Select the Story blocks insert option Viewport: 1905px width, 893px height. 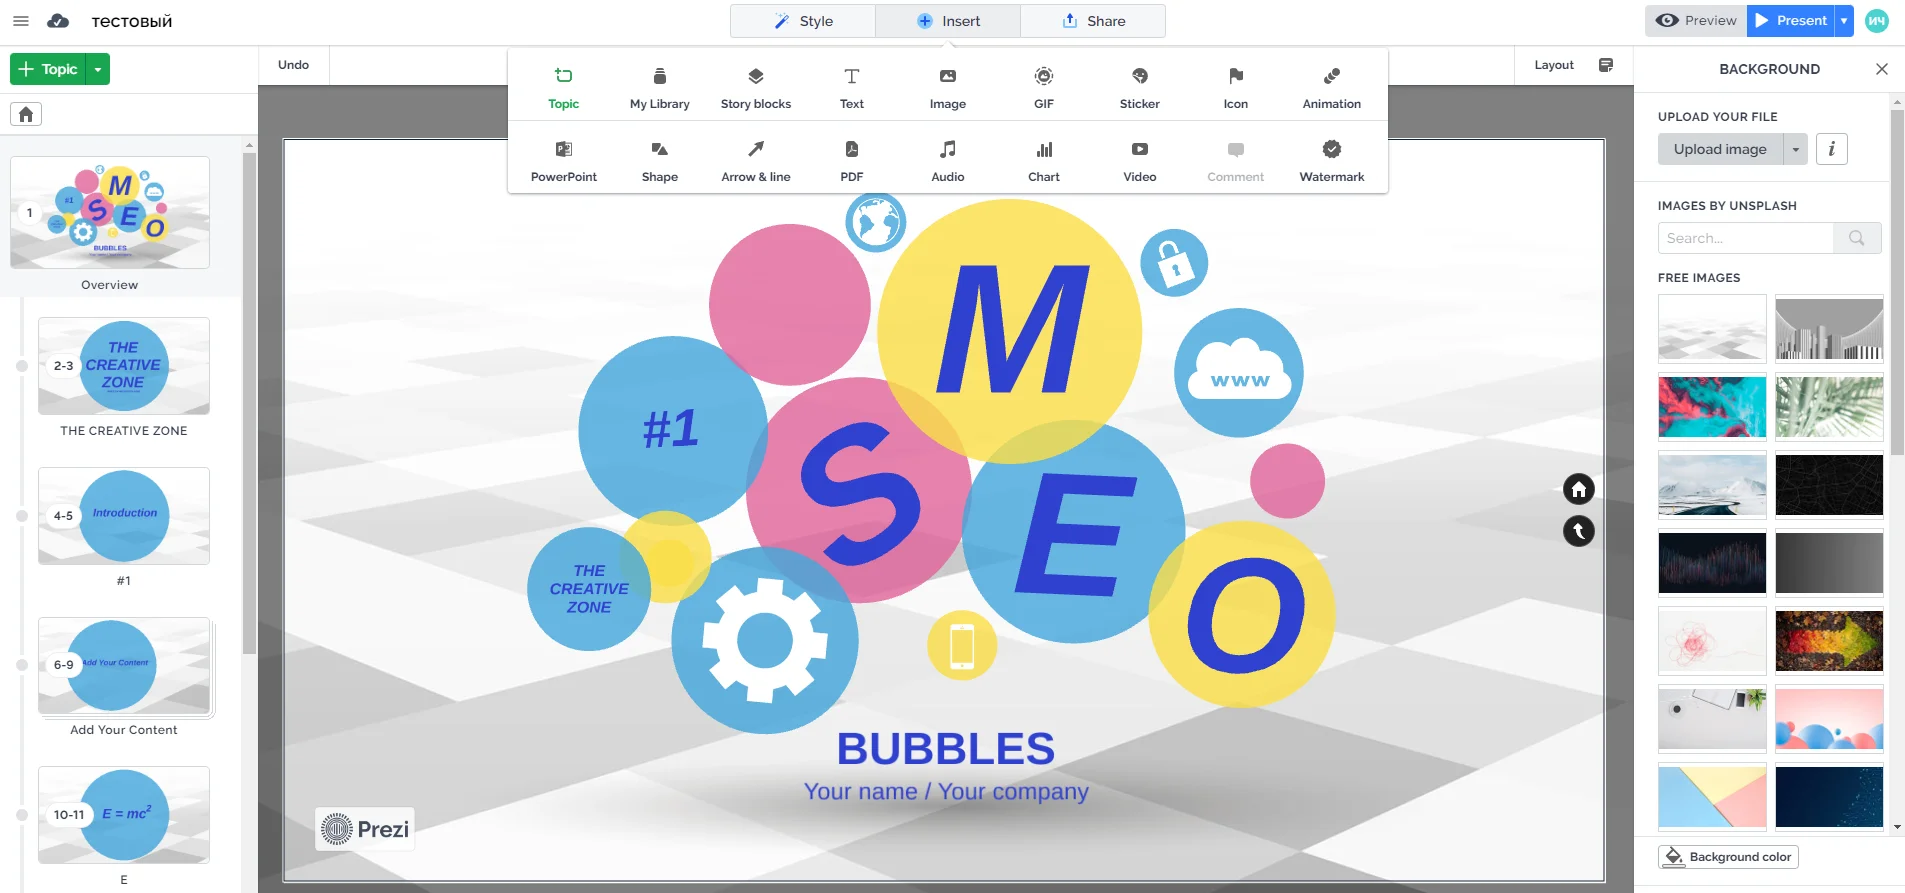click(755, 88)
